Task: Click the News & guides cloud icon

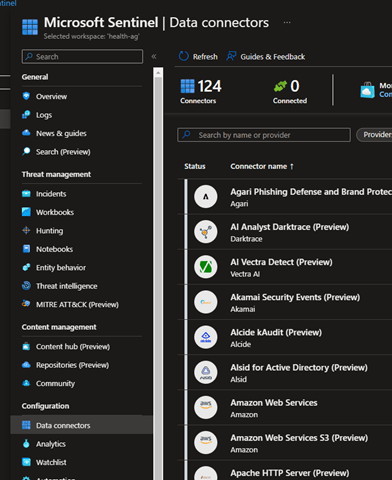Action: (x=26, y=133)
